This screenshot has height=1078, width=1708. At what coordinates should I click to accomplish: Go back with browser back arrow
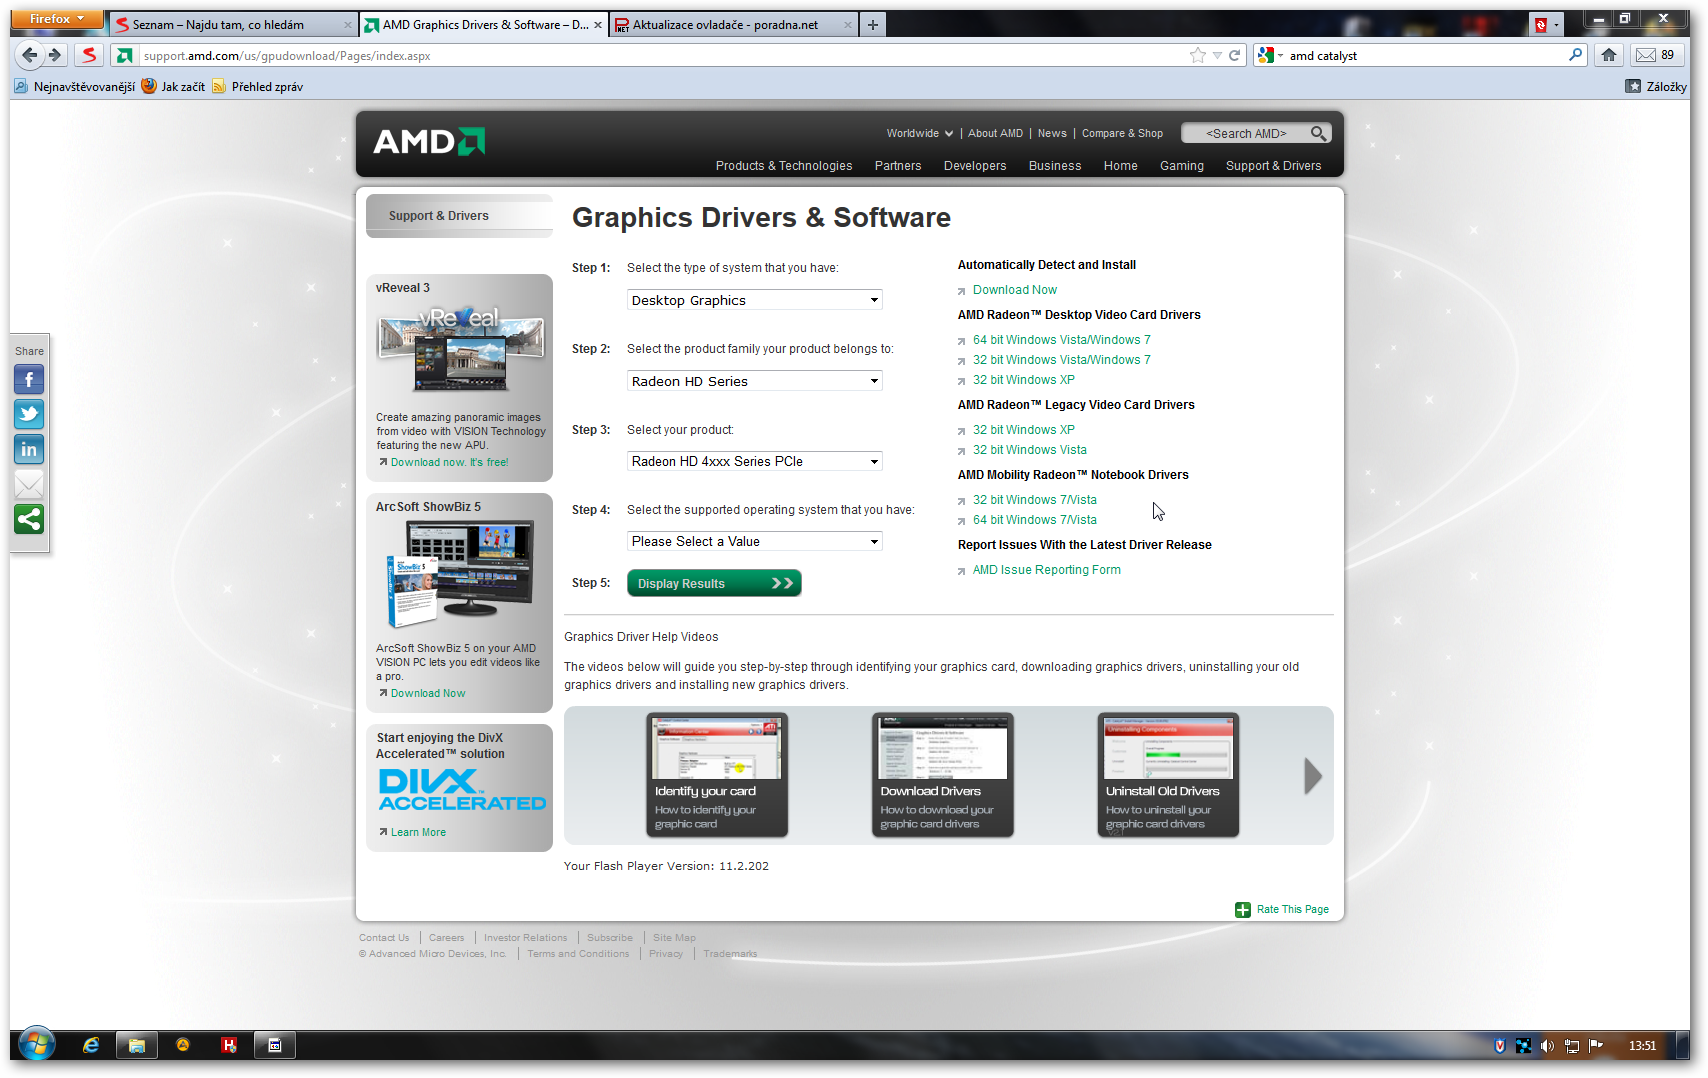coord(30,55)
